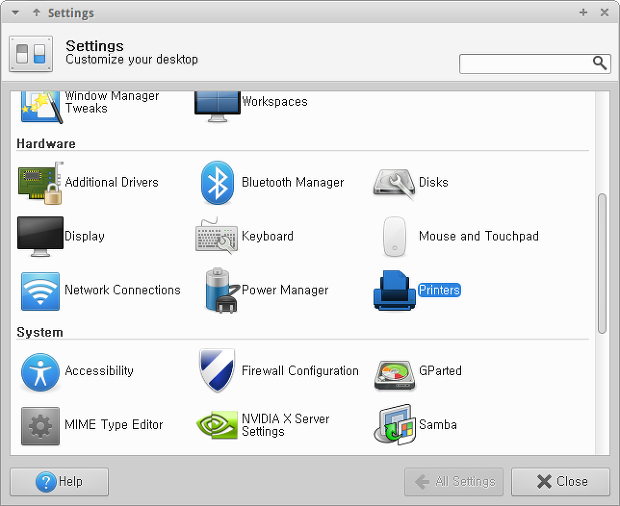
Task: Open NVIDIA X Server Settings icon
Action: [217, 425]
